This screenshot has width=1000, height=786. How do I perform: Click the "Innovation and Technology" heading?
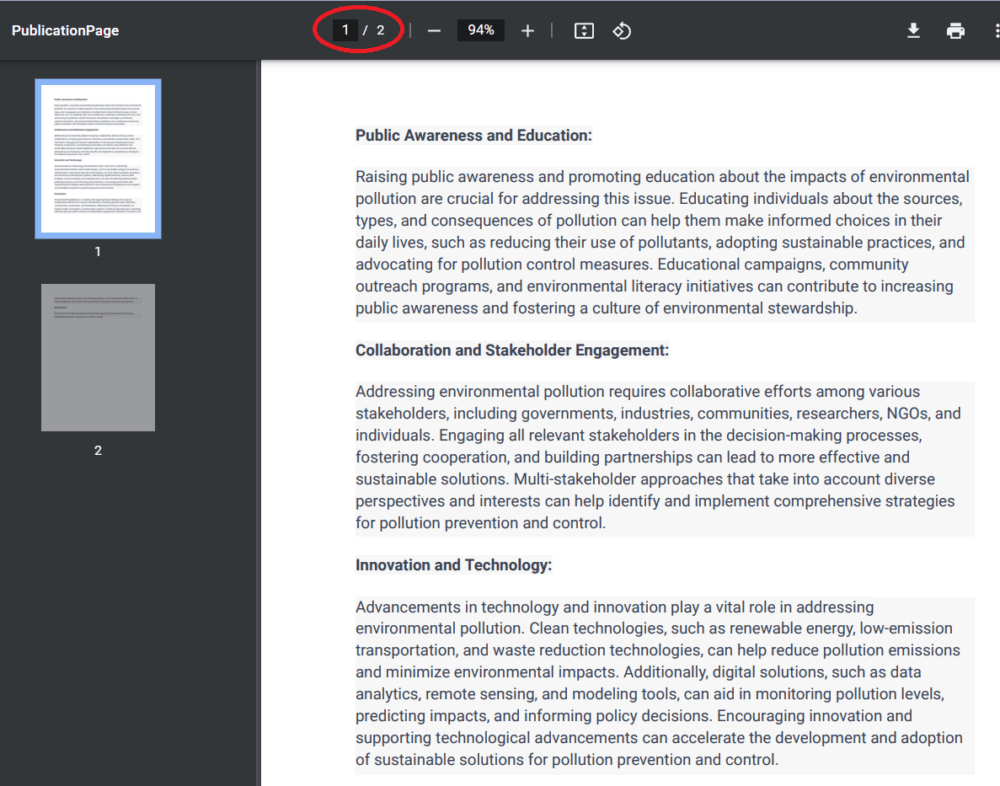453,565
